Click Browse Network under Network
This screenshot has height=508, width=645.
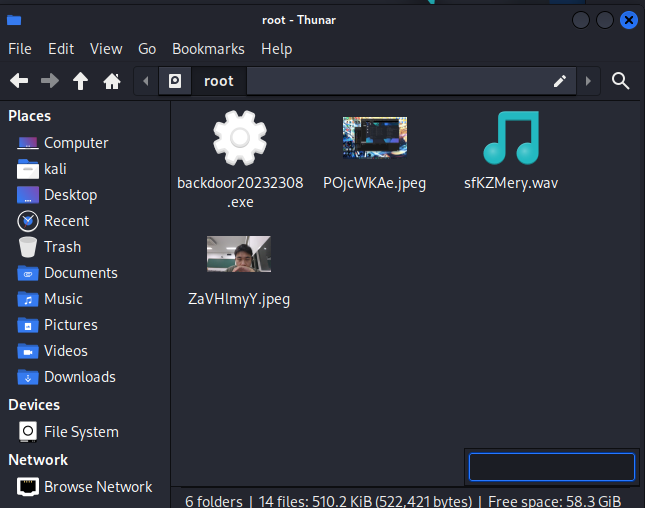pos(84,487)
